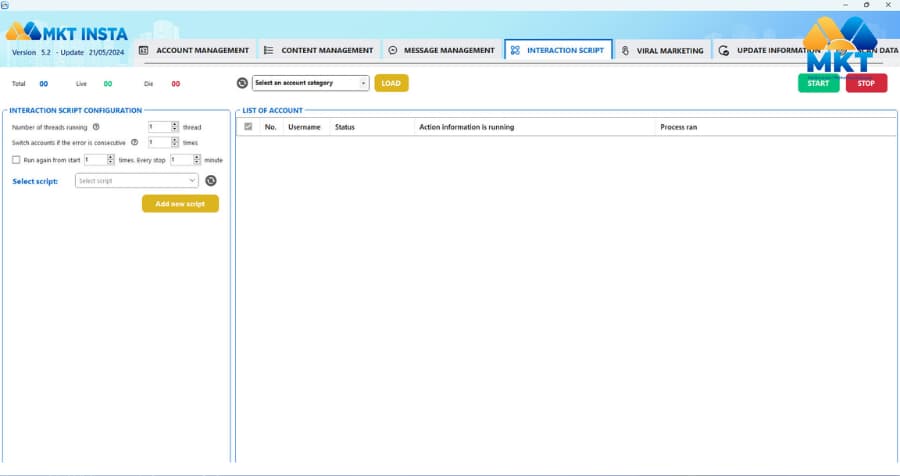This screenshot has width=900, height=476.
Task: Open the Select an account category dropdown
Action: click(x=311, y=83)
